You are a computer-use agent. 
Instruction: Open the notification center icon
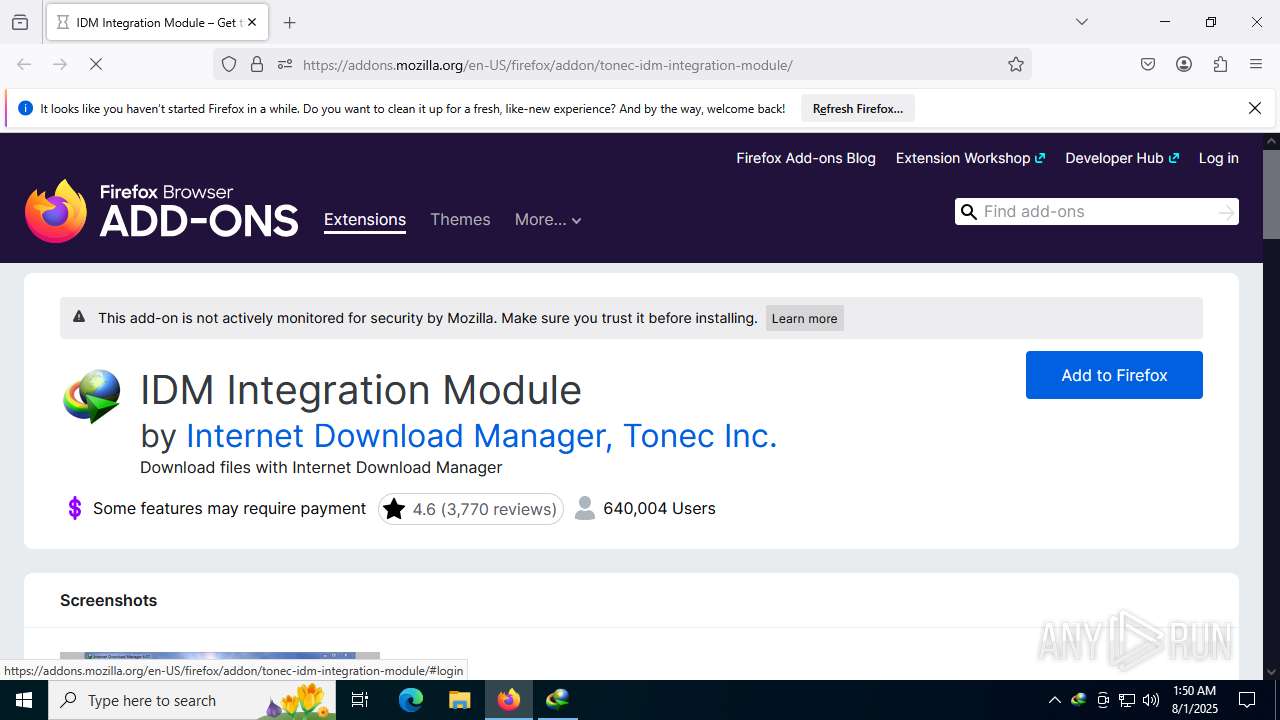pyautogui.click(x=1248, y=700)
